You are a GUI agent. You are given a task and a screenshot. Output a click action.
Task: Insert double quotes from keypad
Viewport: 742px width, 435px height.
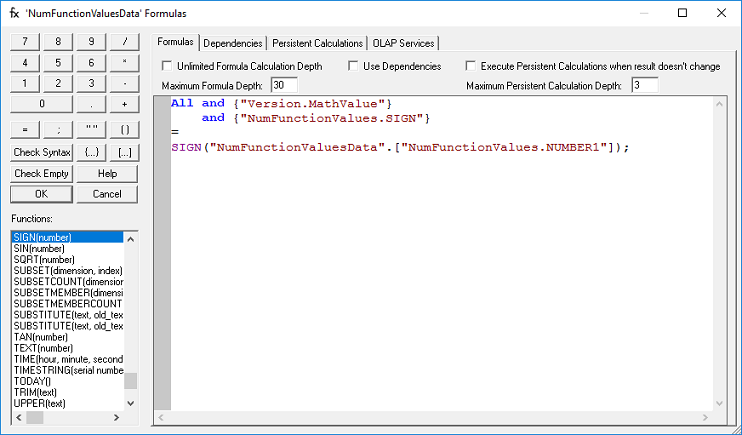(91, 131)
